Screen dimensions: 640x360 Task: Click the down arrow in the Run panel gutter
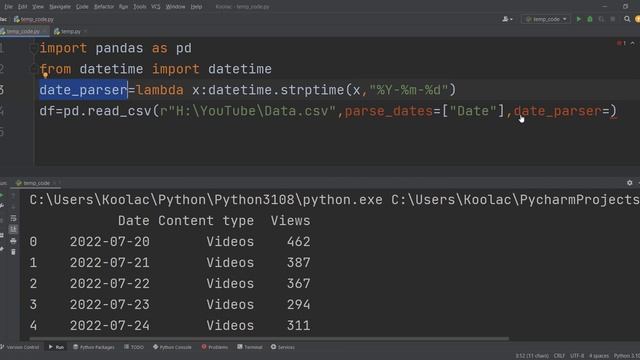[13, 207]
